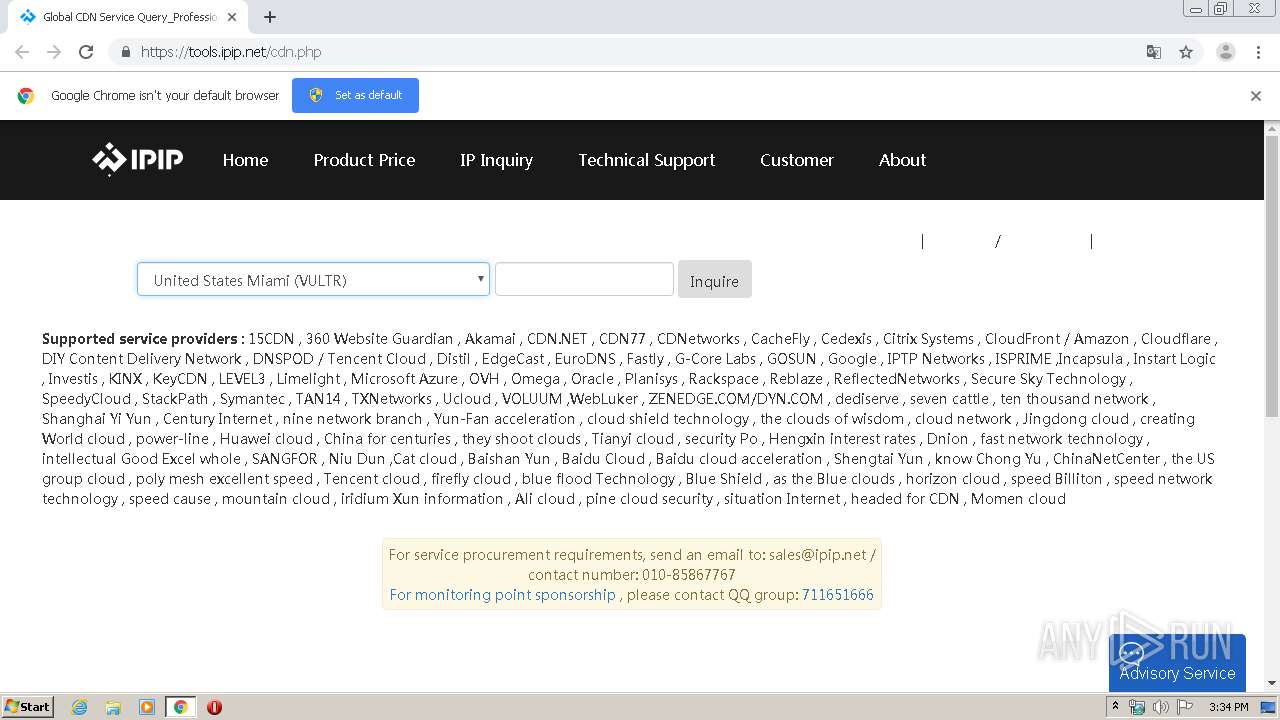
Task: Reload the page
Action: [86, 52]
